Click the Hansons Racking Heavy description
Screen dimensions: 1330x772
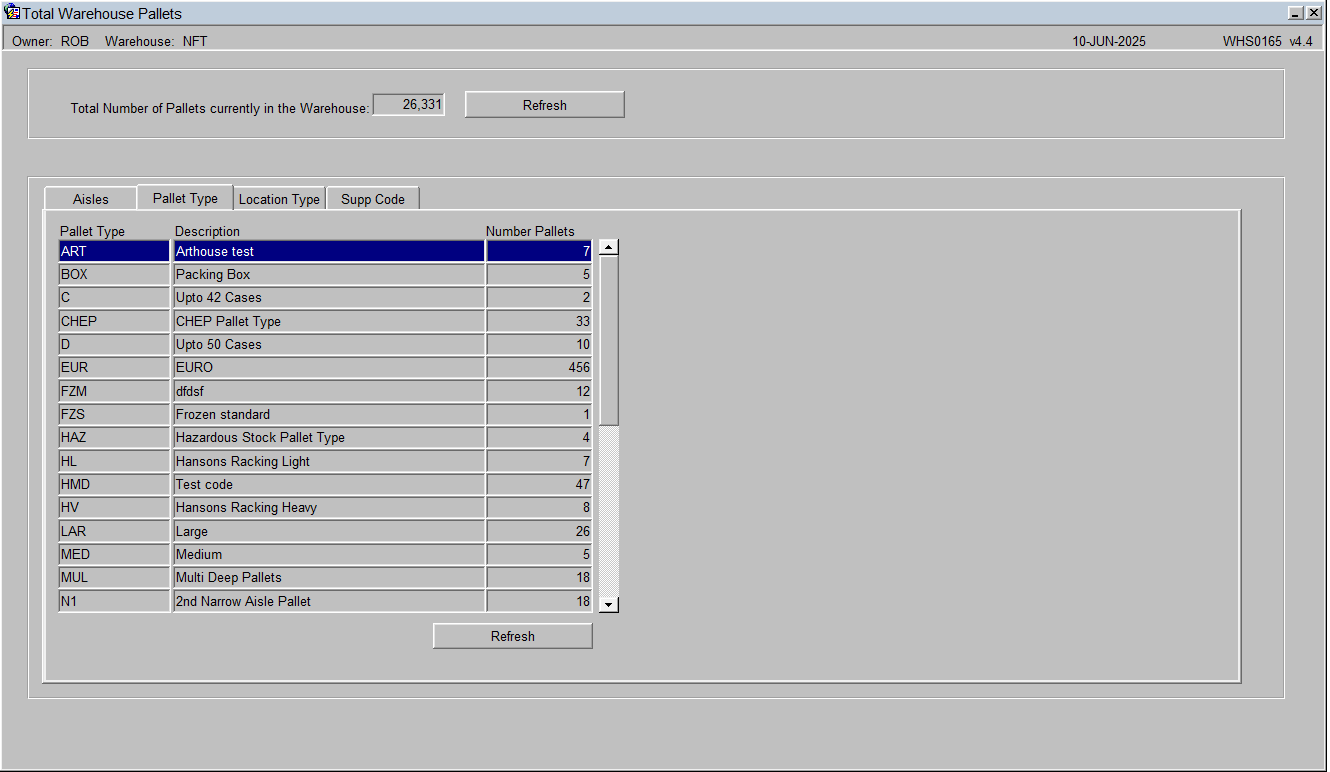pos(329,507)
